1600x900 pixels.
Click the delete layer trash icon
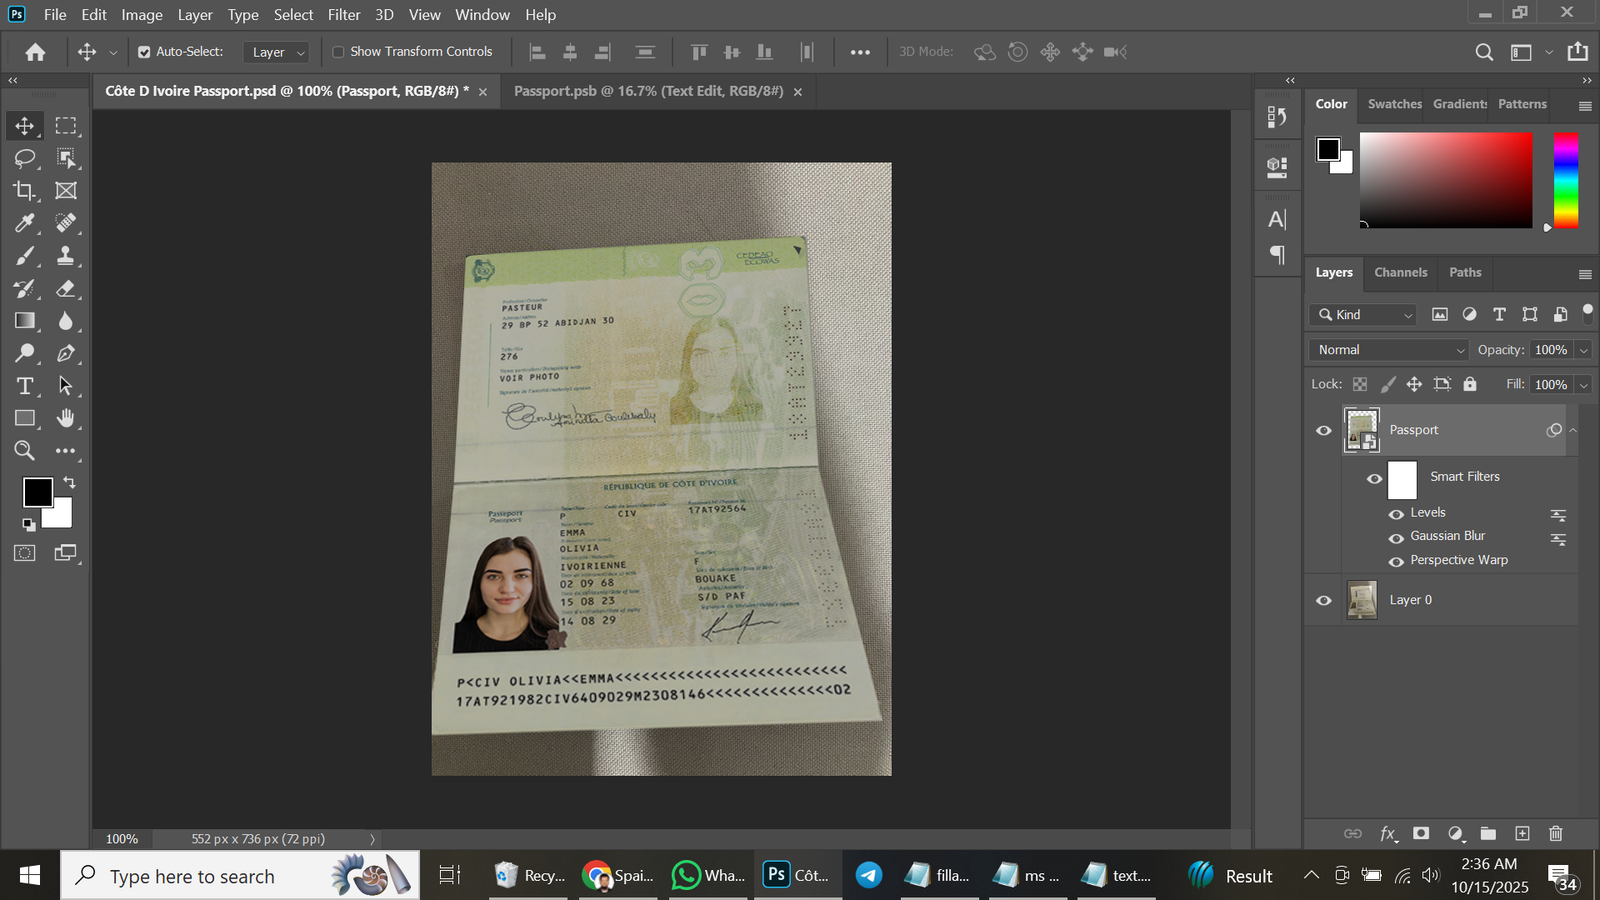click(x=1555, y=833)
